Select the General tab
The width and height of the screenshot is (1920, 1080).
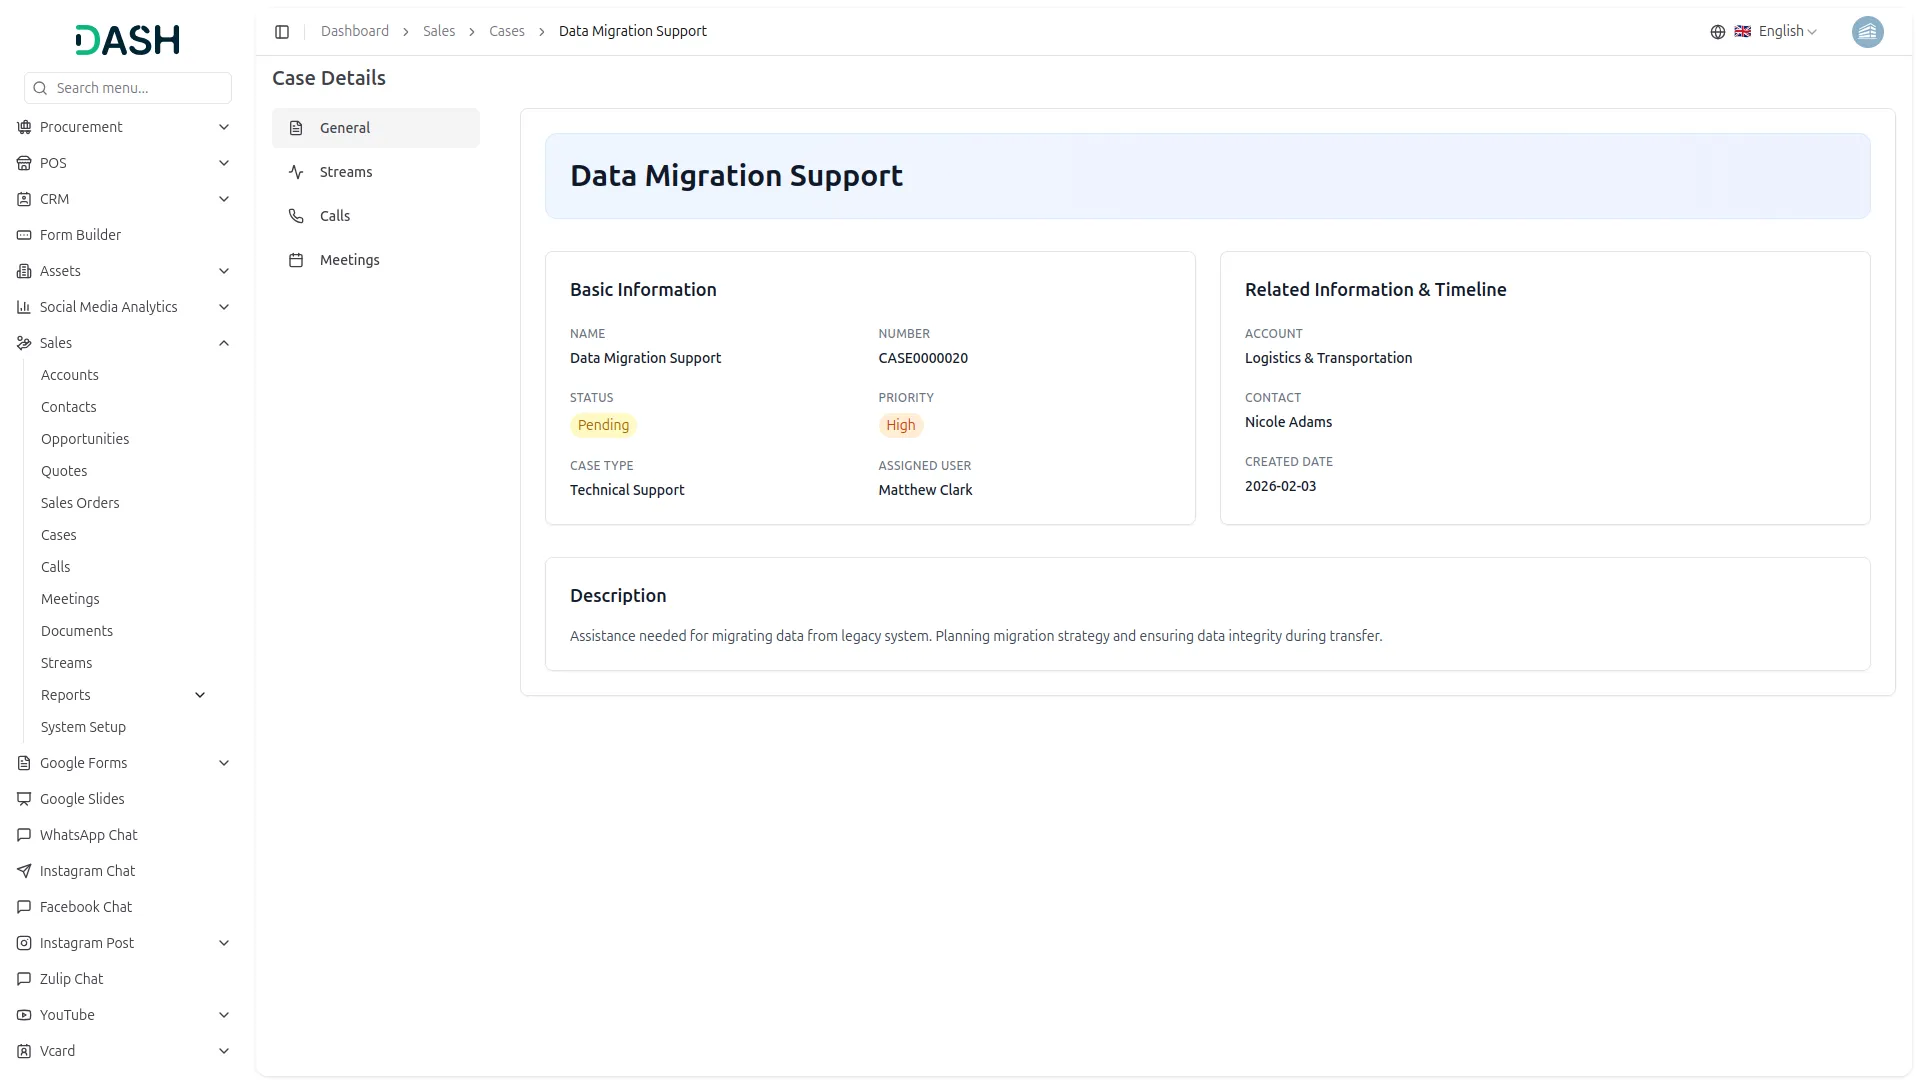[x=376, y=128]
